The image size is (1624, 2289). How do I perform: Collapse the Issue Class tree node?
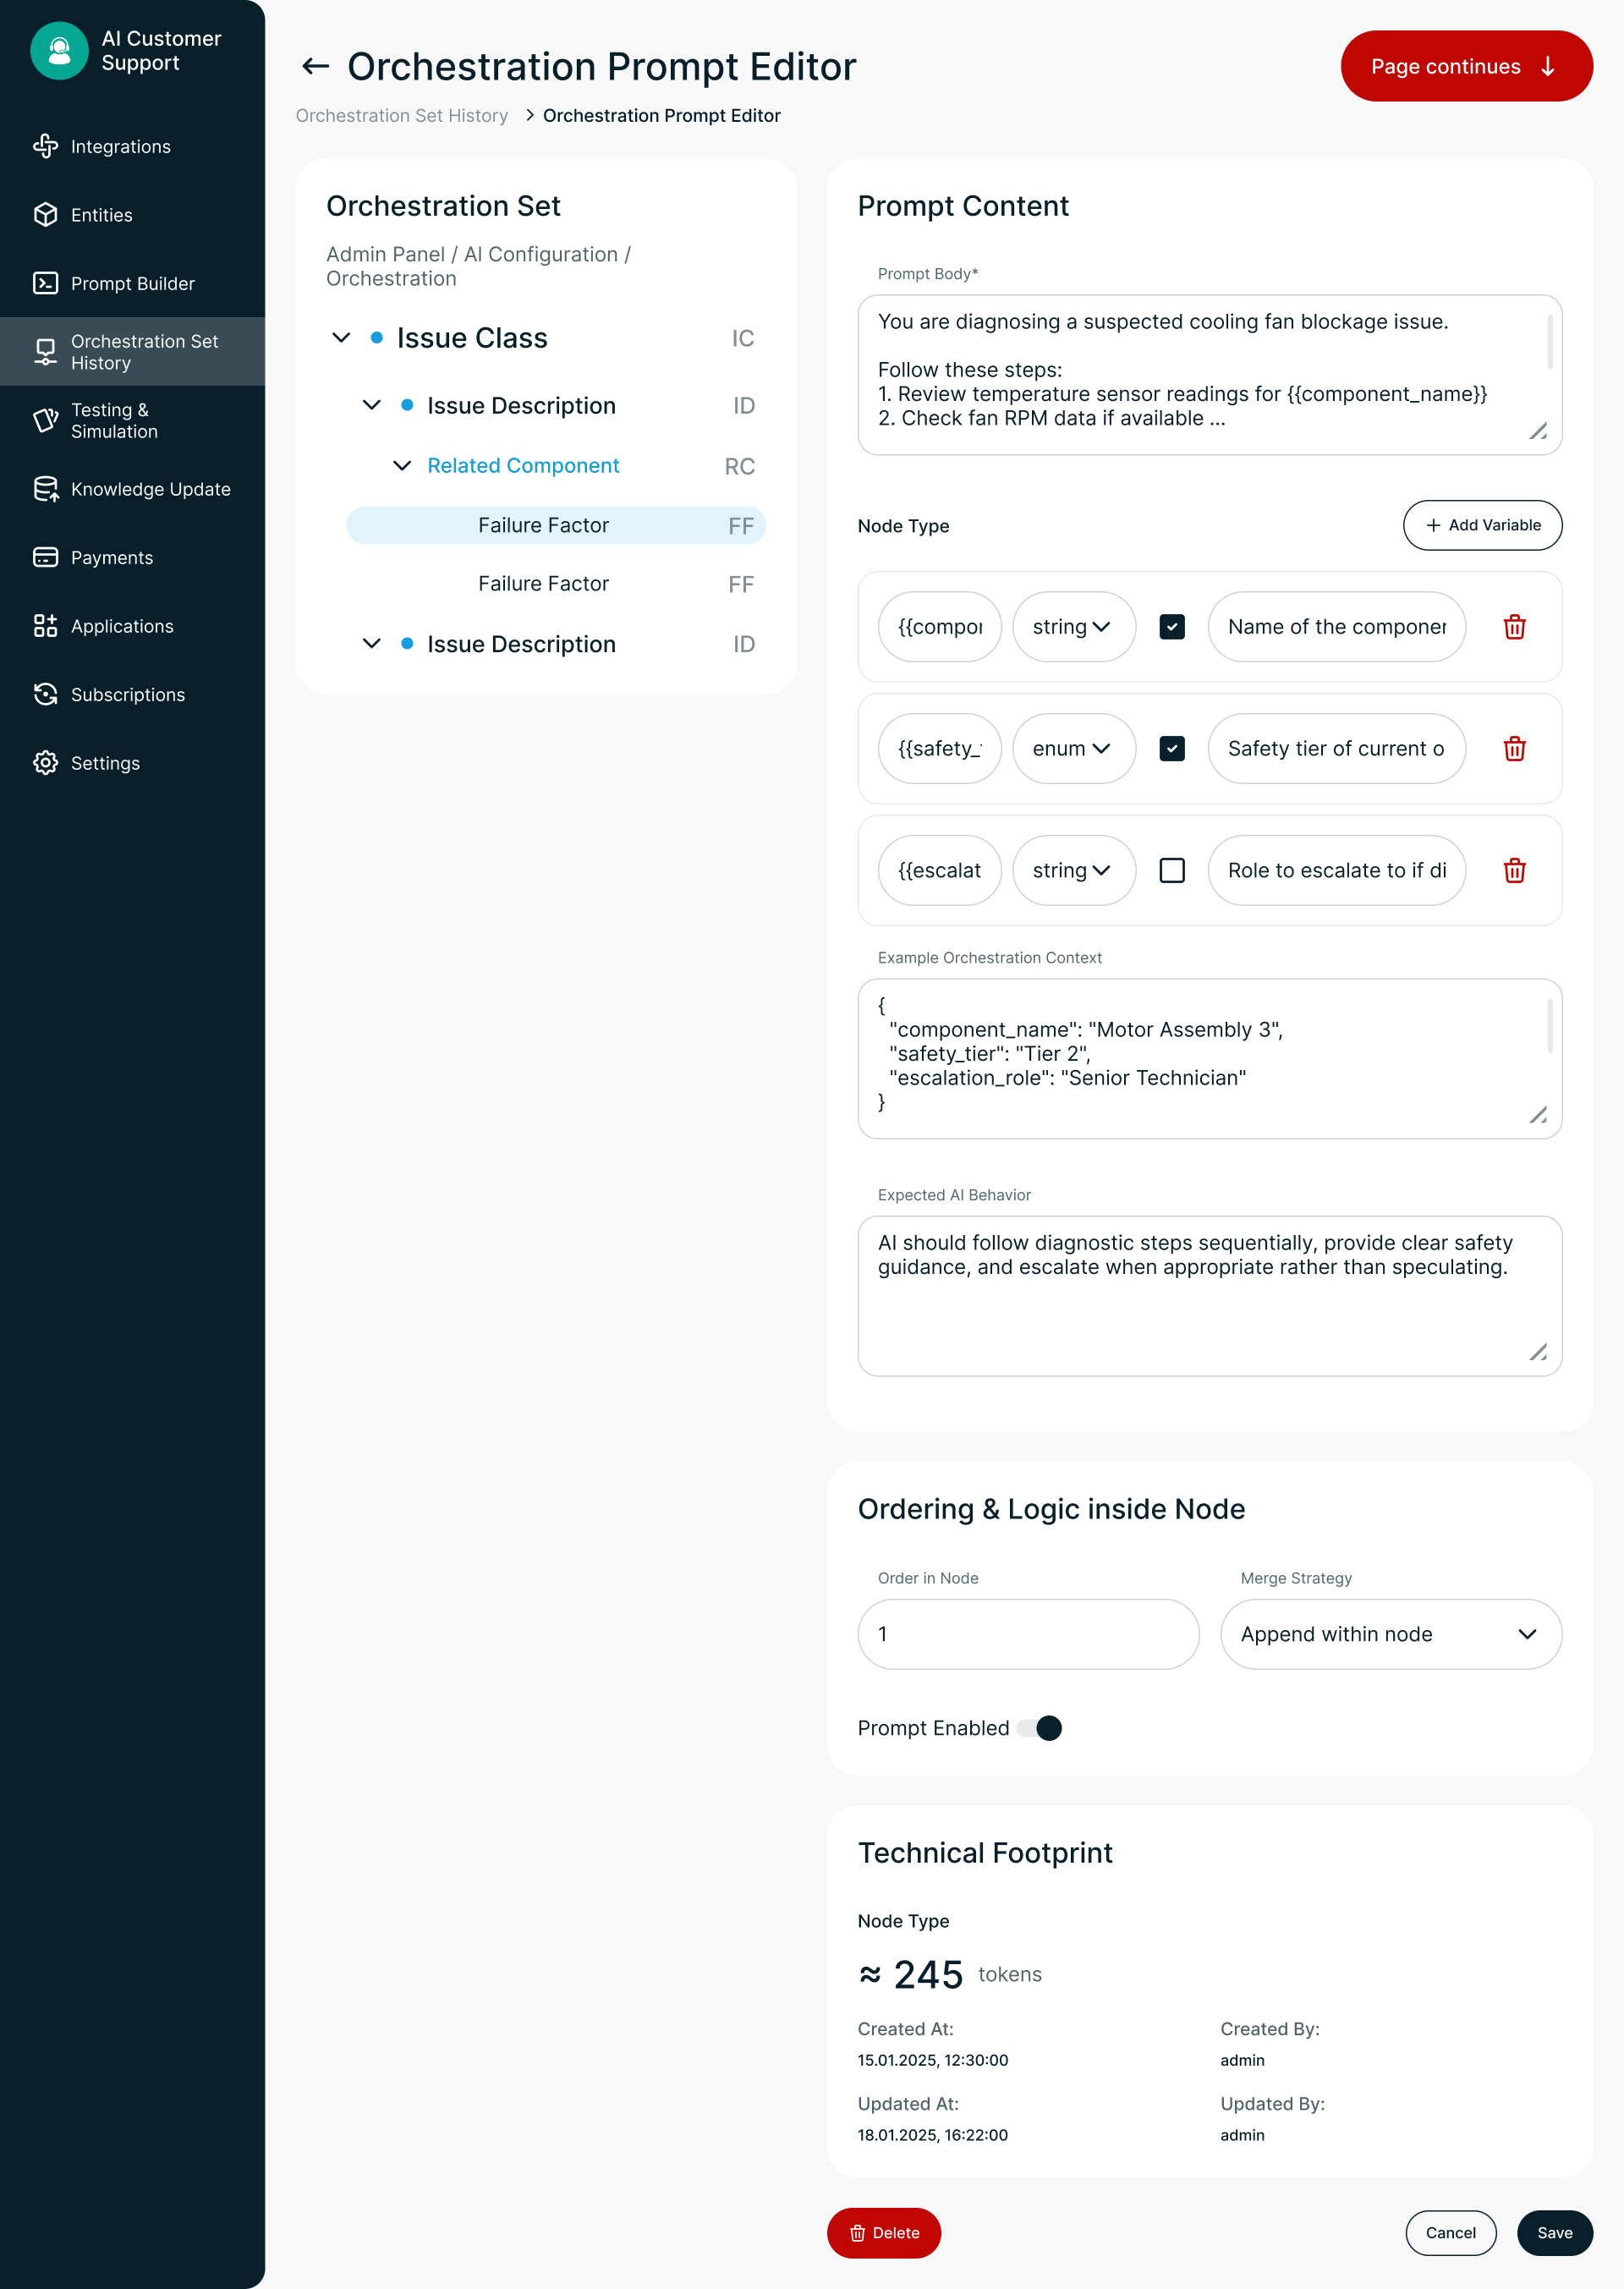(341, 338)
